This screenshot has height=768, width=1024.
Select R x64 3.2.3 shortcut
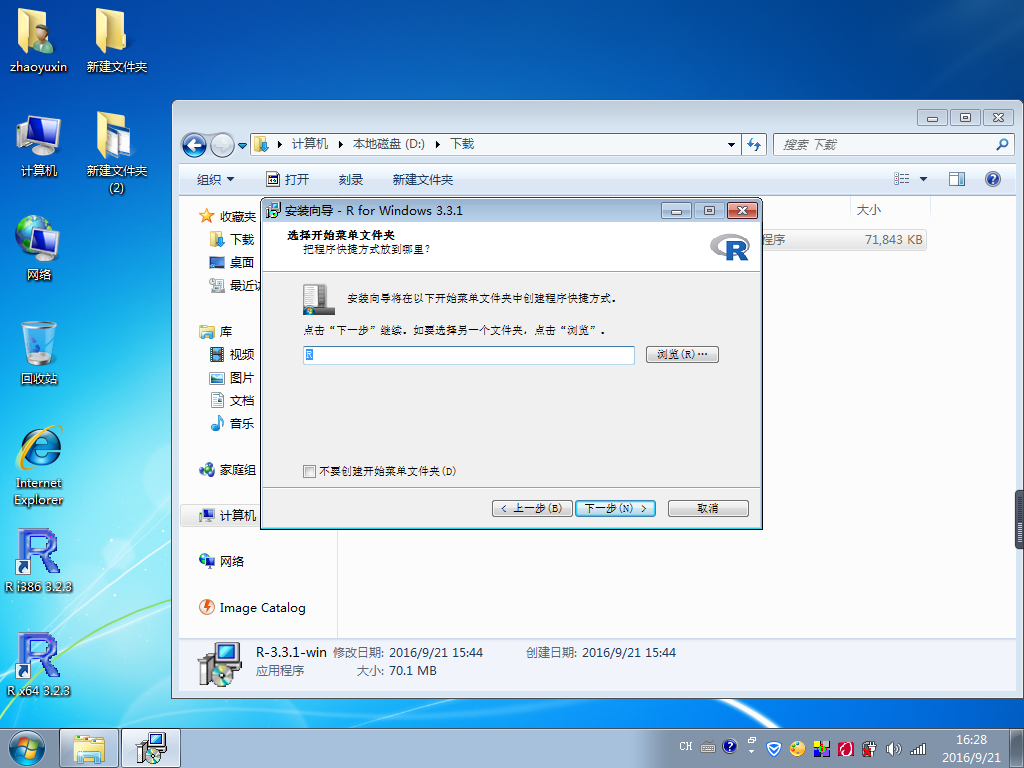[39, 664]
